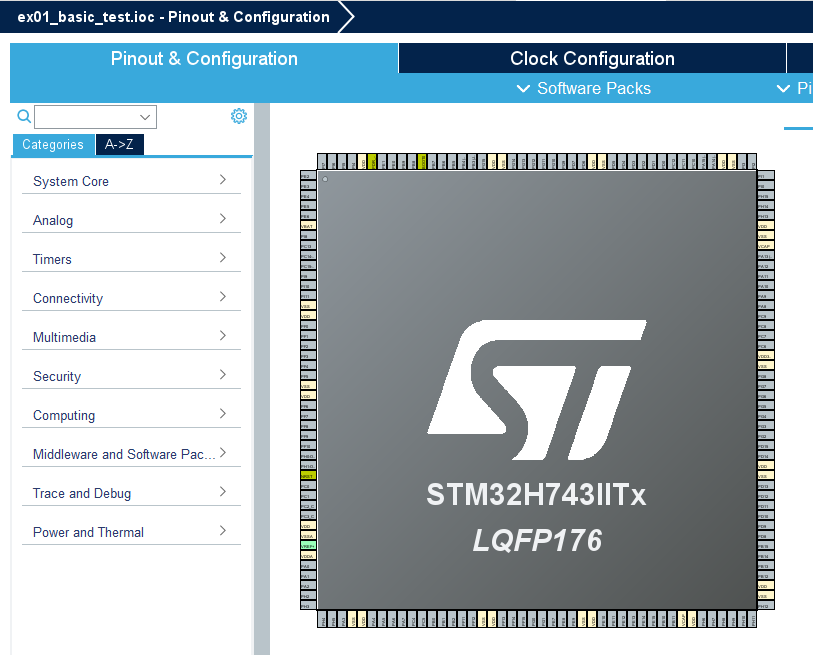Viewport: 813px width, 655px height.
Task: Switch to the Pinout & Configuration tab
Action: (x=204, y=59)
